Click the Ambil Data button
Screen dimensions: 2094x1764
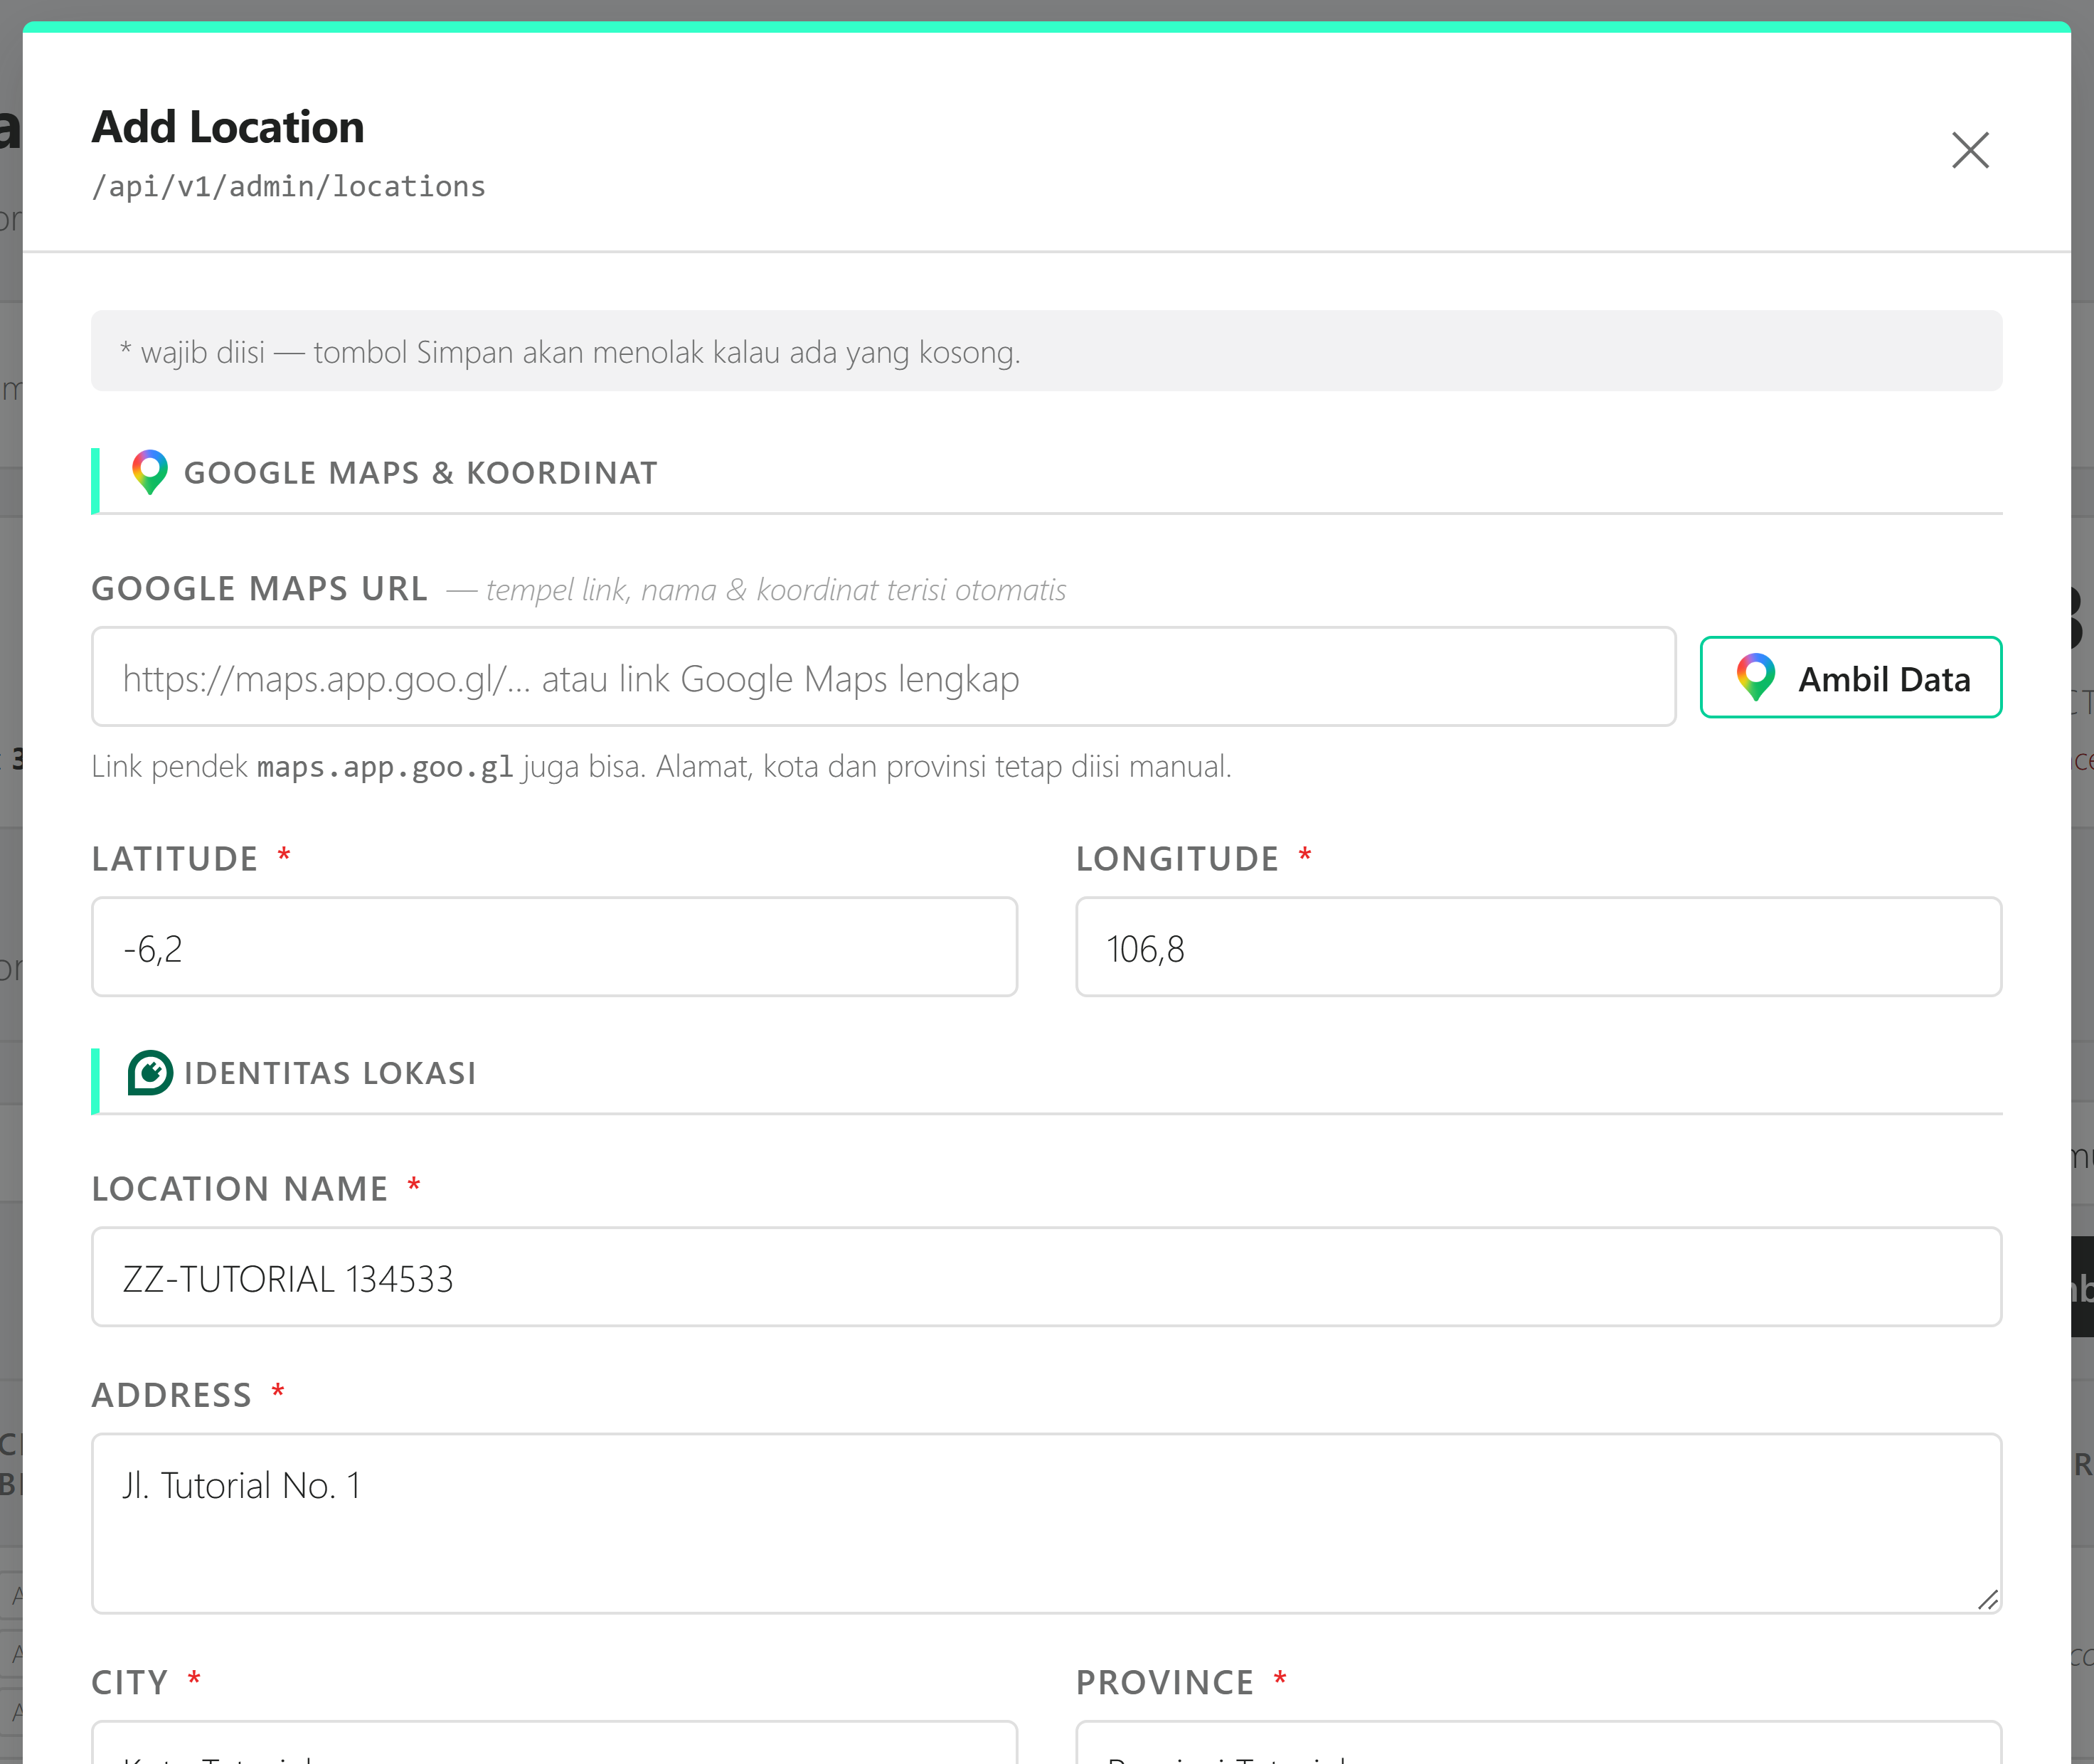click(x=1850, y=677)
